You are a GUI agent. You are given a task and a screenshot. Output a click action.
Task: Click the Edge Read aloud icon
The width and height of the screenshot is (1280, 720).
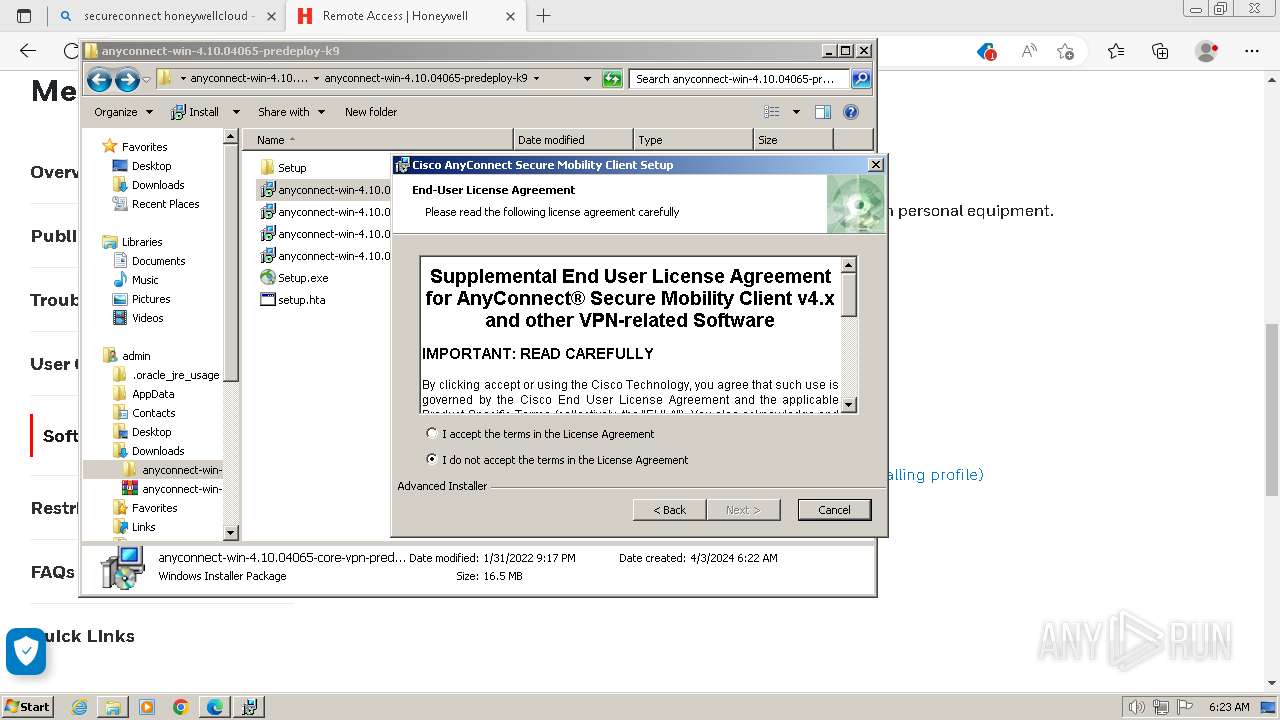tap(1028, 51)
